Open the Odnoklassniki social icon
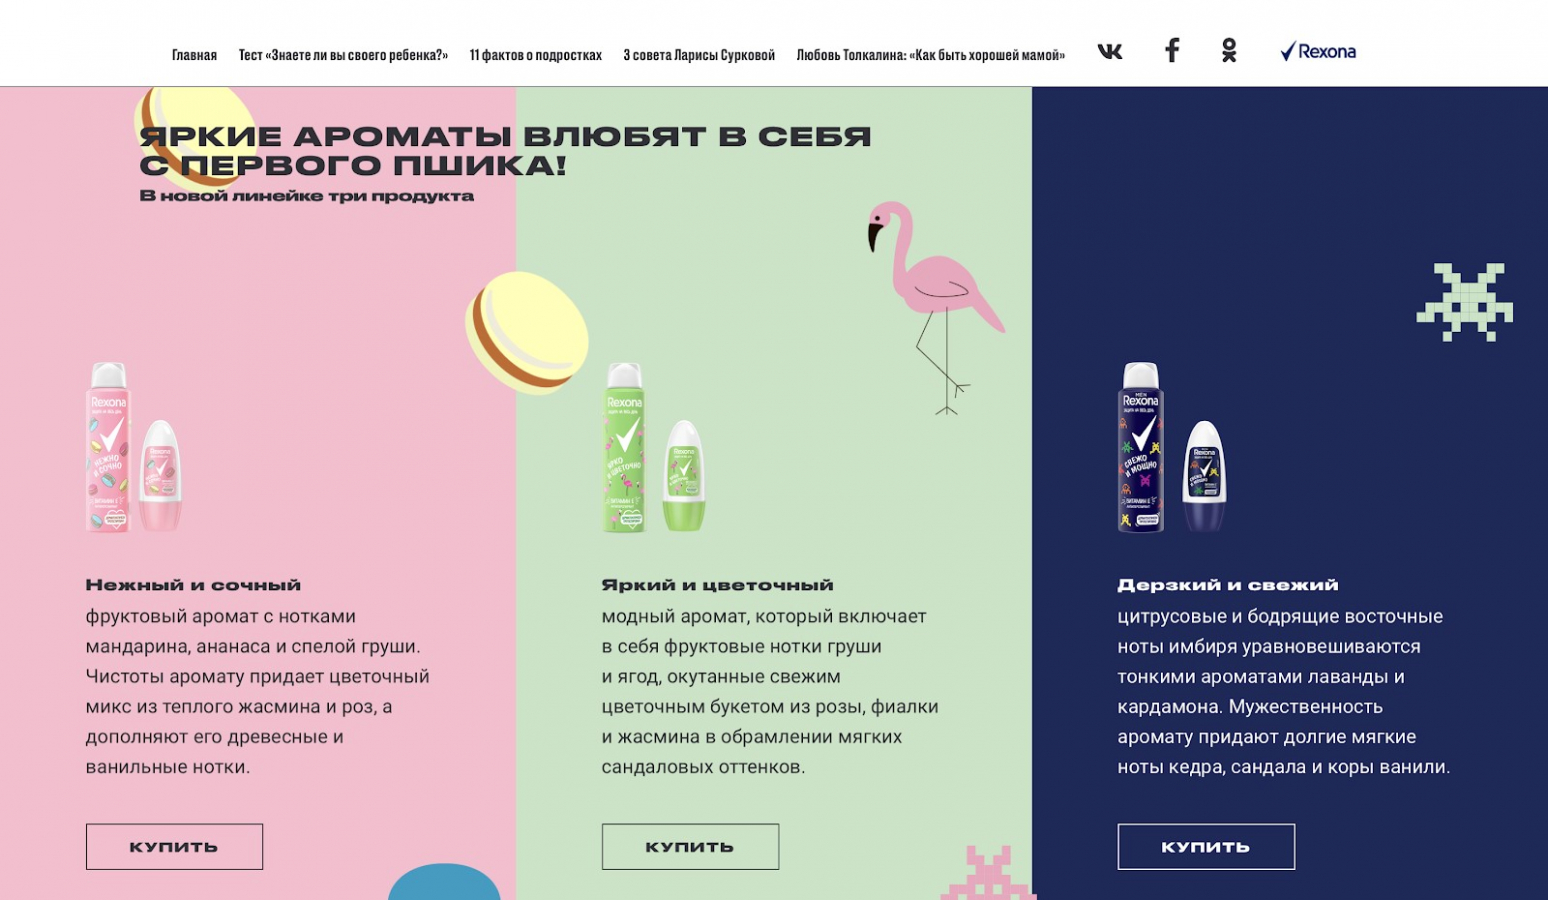The width and height of the screenshot is (1548, 900). click(x=1229, y=50)
